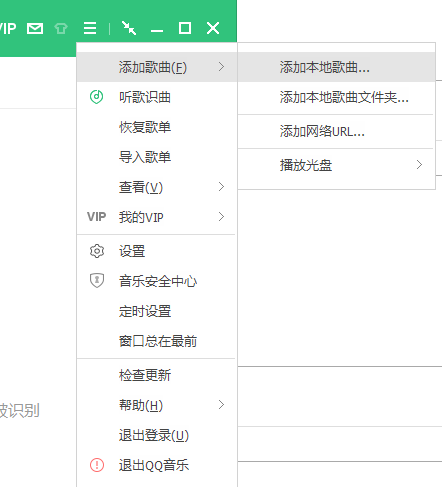This screenshot has width=442, height=487.
Task: Click the VIP badge icon beside 我的VIP
Action: 97,217
